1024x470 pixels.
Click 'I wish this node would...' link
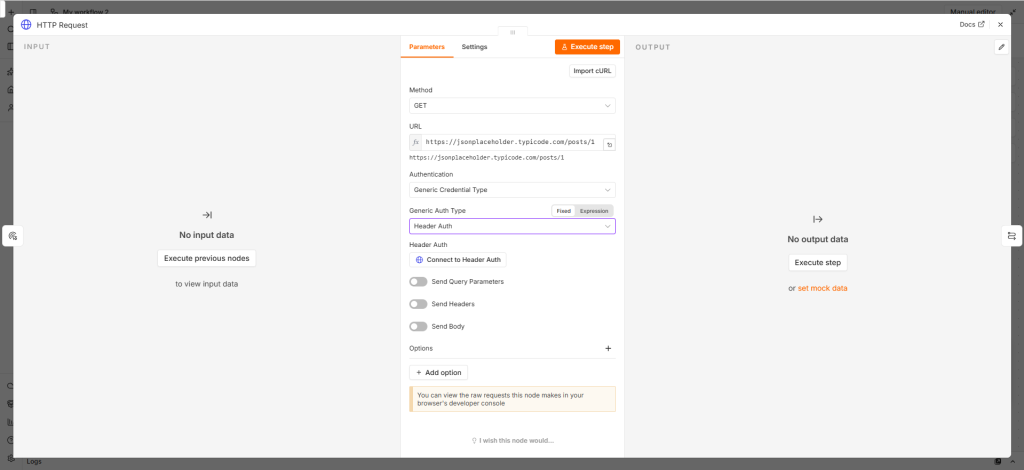513,441
